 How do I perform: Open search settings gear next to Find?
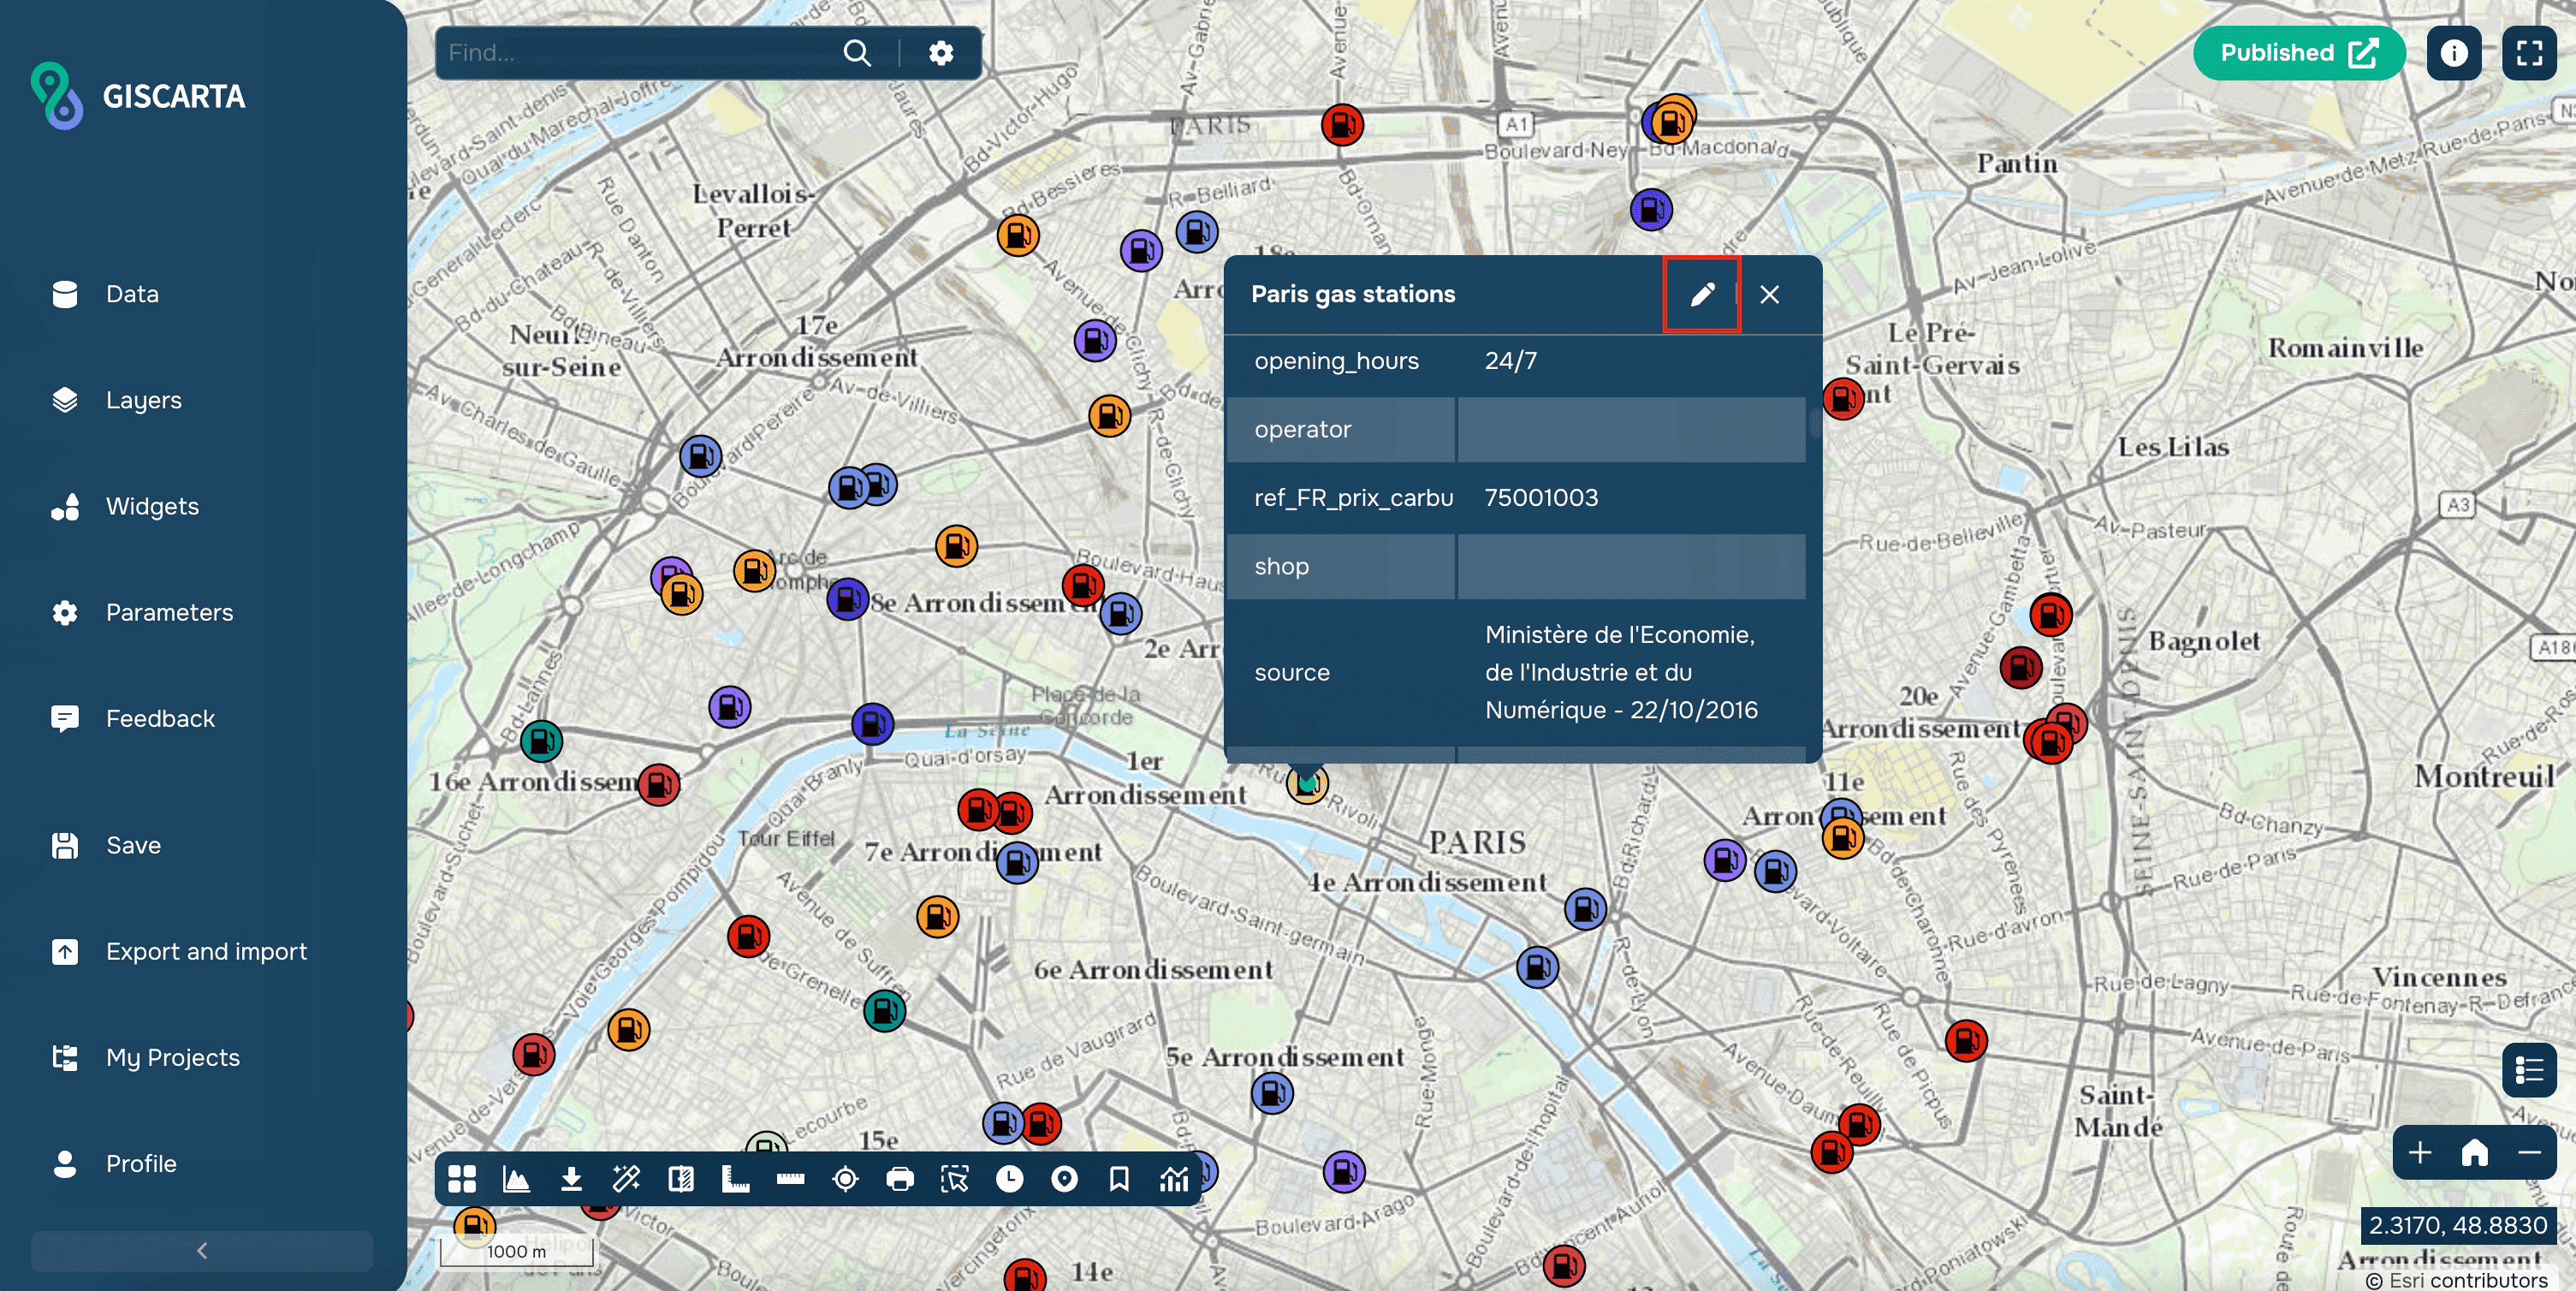point(940,53)
